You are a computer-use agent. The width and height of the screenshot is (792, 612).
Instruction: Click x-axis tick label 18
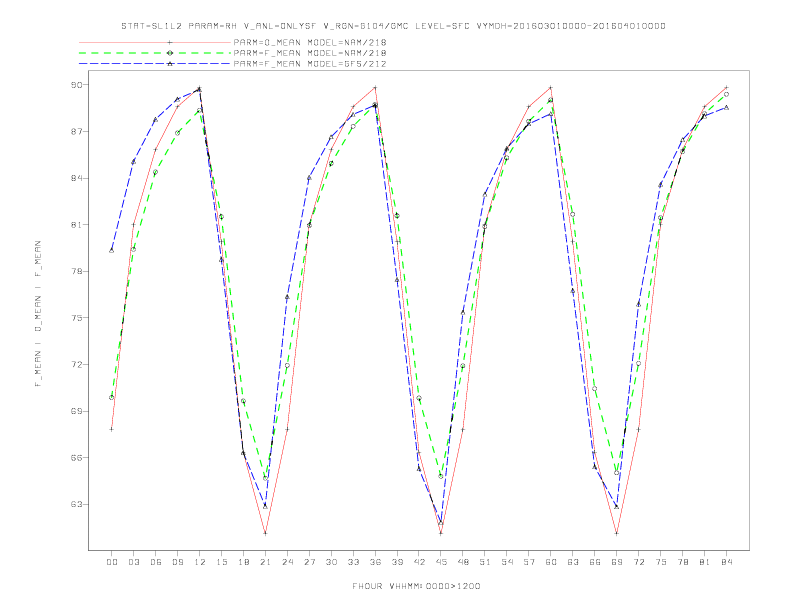(243, 562)
